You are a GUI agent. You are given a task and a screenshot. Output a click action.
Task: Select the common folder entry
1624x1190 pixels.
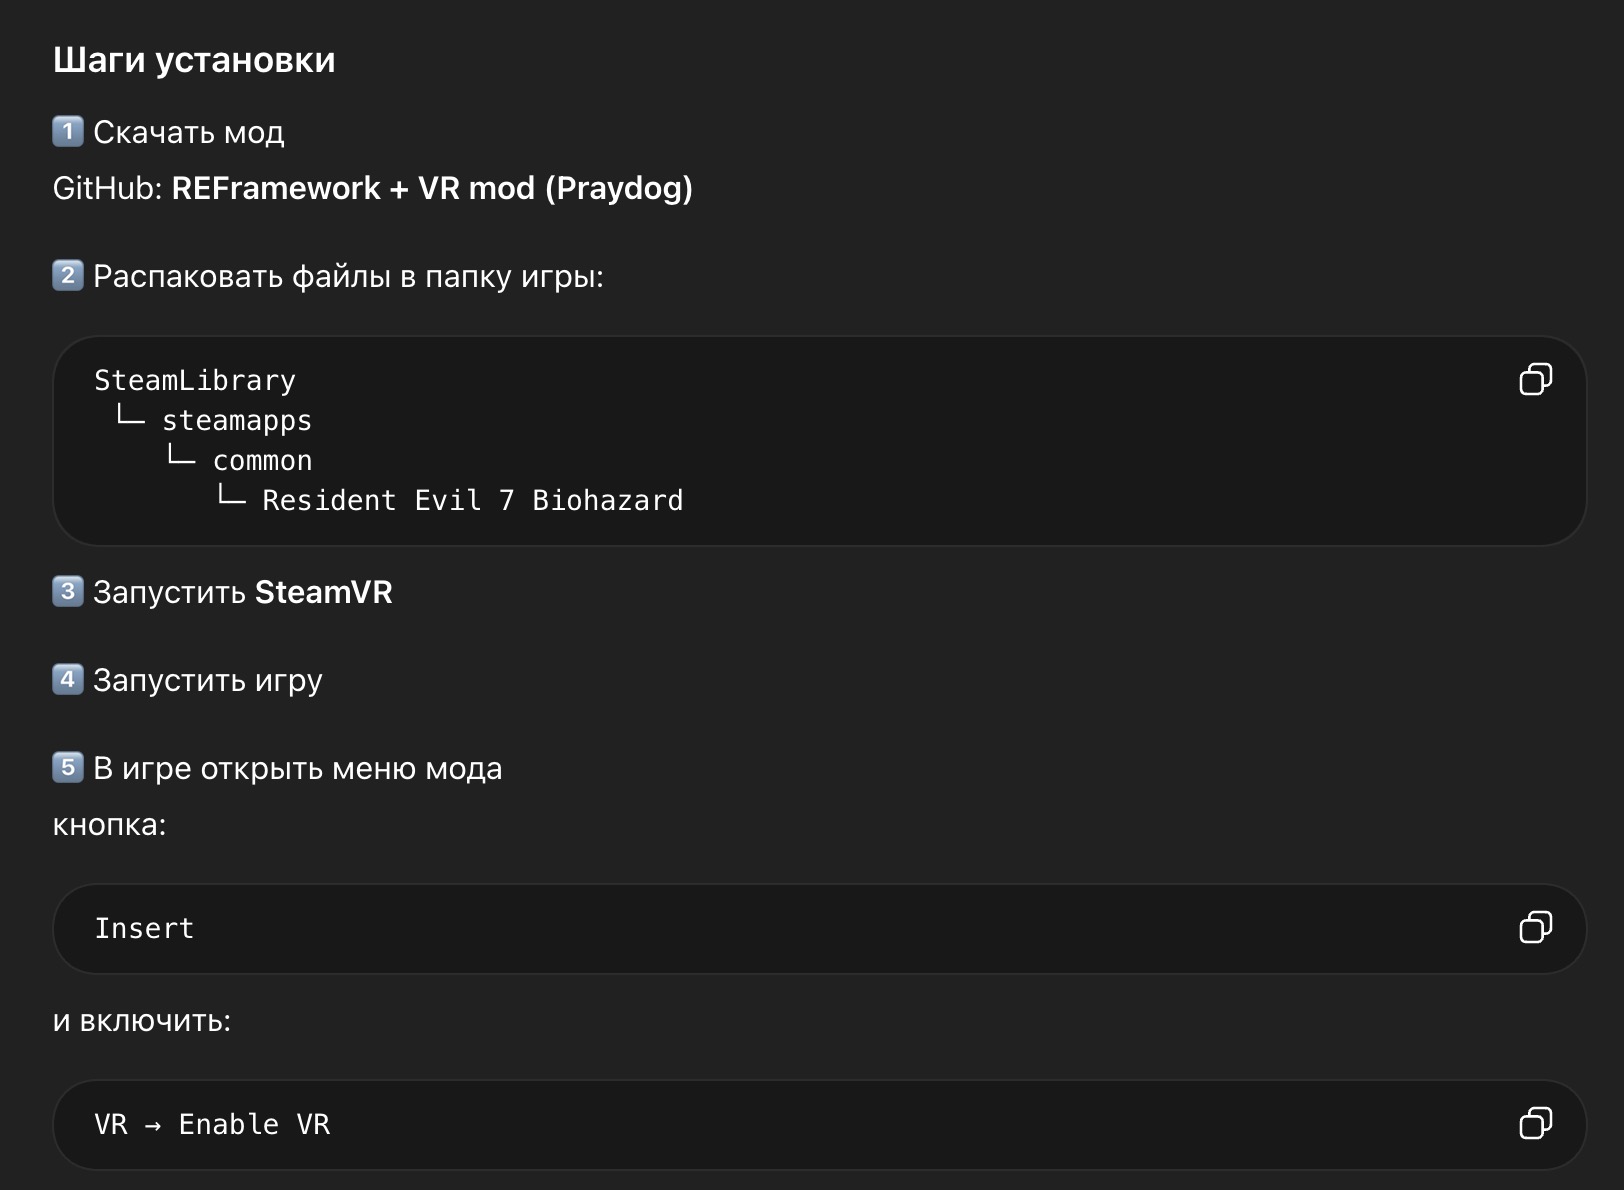click(x=262, y=460)
